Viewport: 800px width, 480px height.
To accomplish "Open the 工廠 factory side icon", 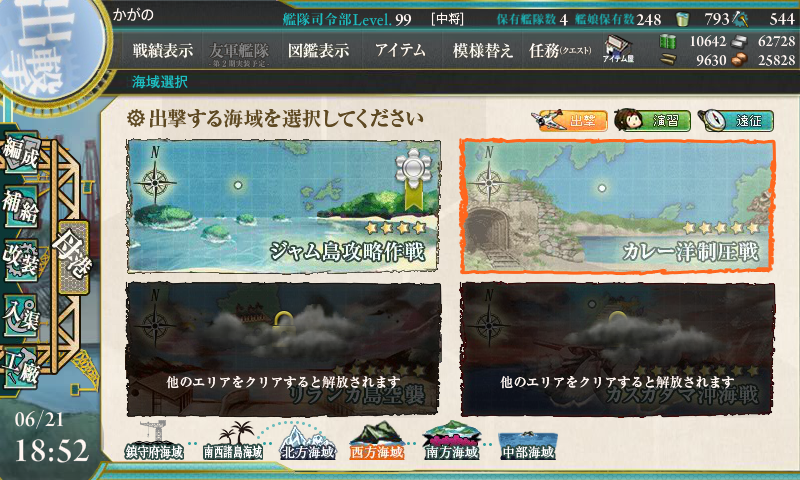I will 20,368.
